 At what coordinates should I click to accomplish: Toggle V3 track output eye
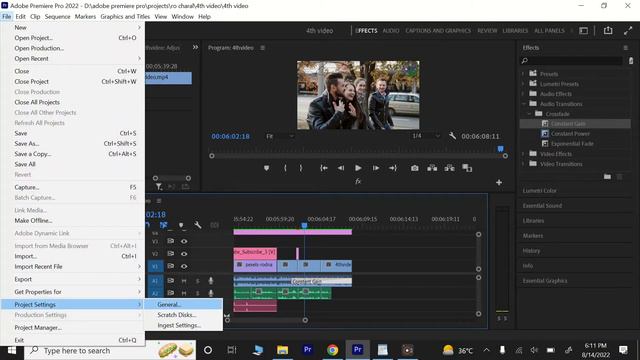pyautogui.click(x=184, y=241)
